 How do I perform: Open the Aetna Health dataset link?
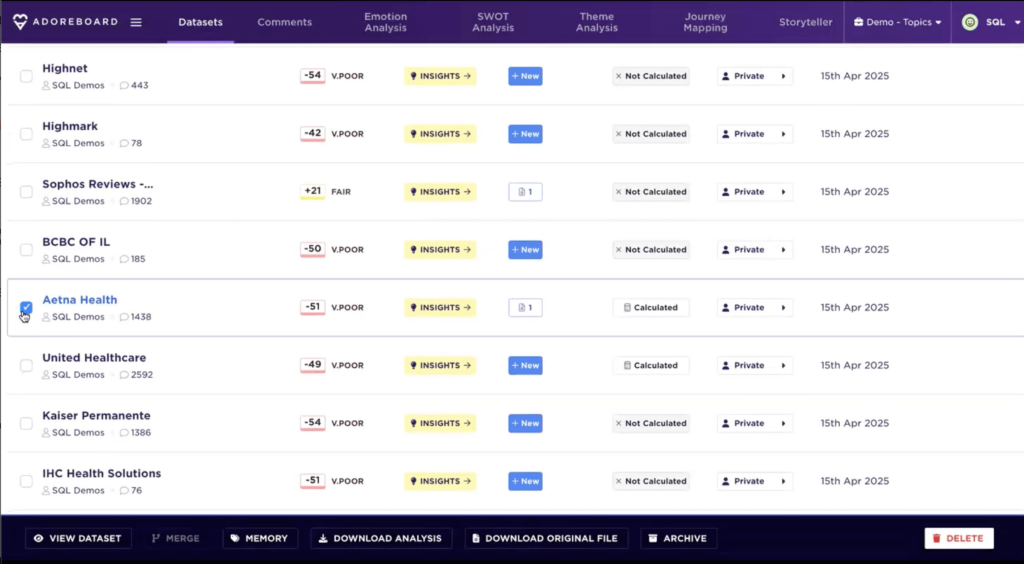point(80,300)
